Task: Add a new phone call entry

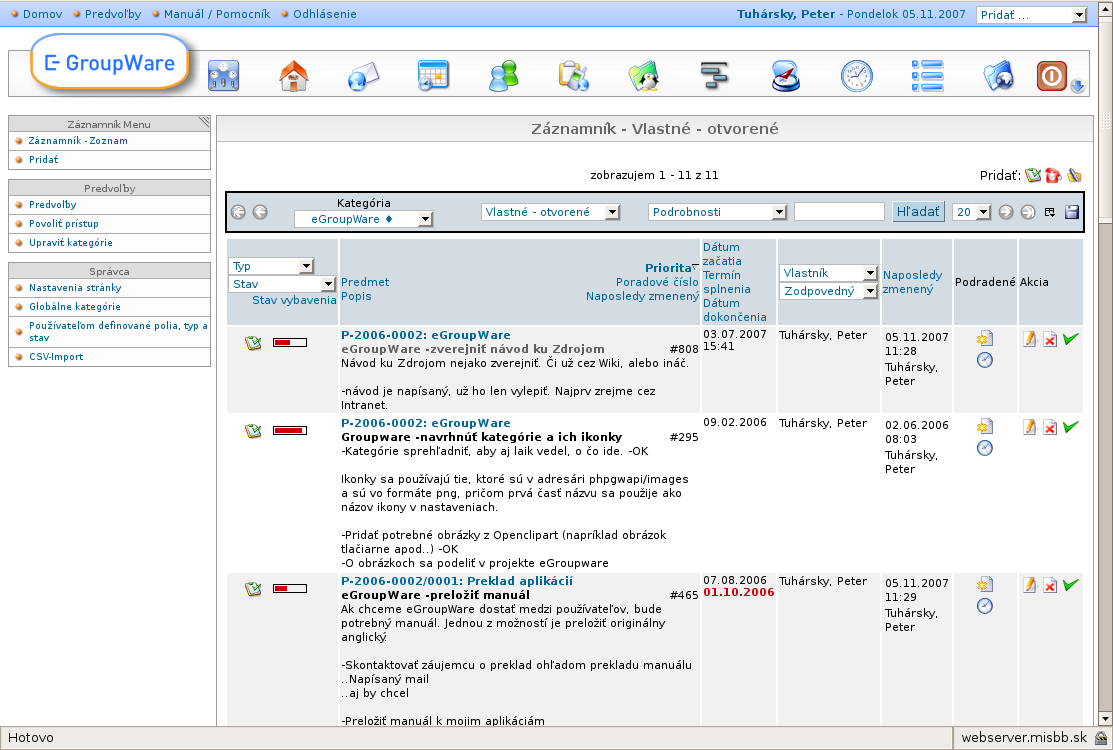Action: pyautogui.click(x=1053, y=175)
